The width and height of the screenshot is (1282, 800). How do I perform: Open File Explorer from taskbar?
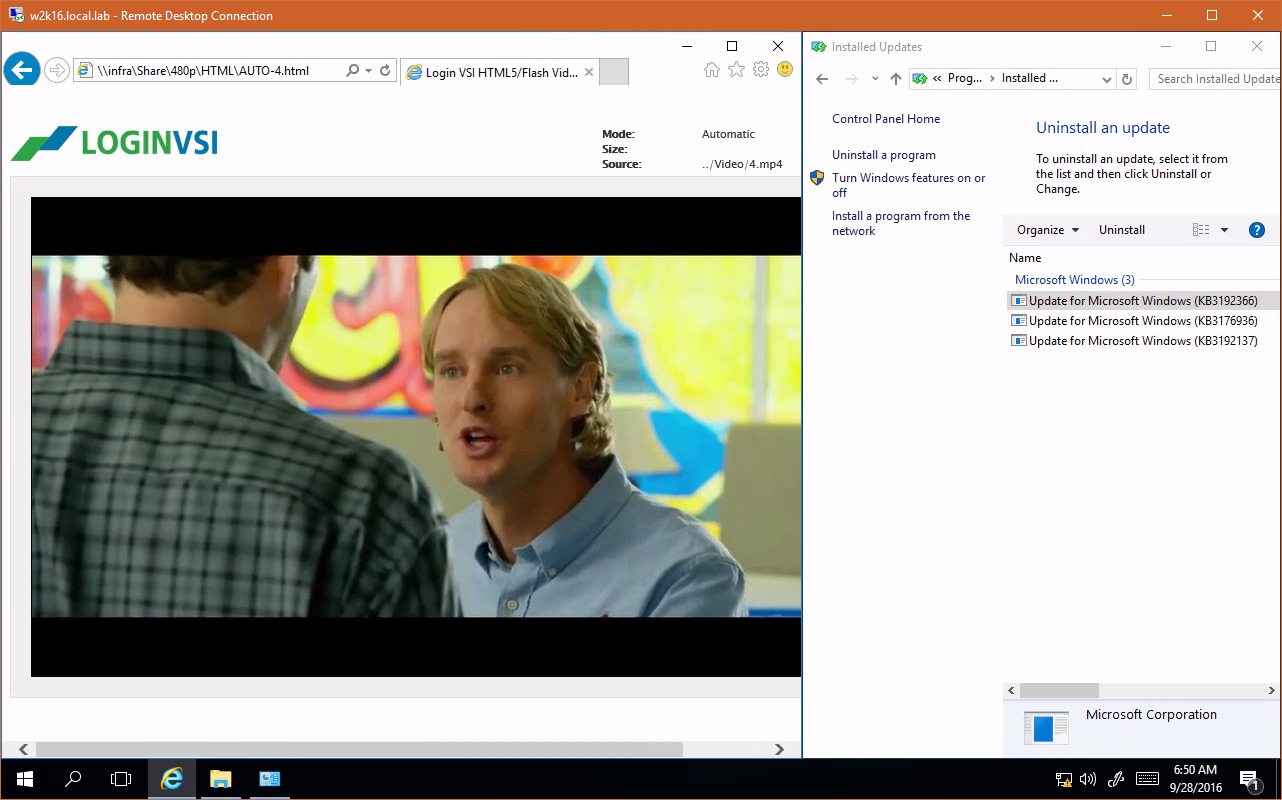221,779
